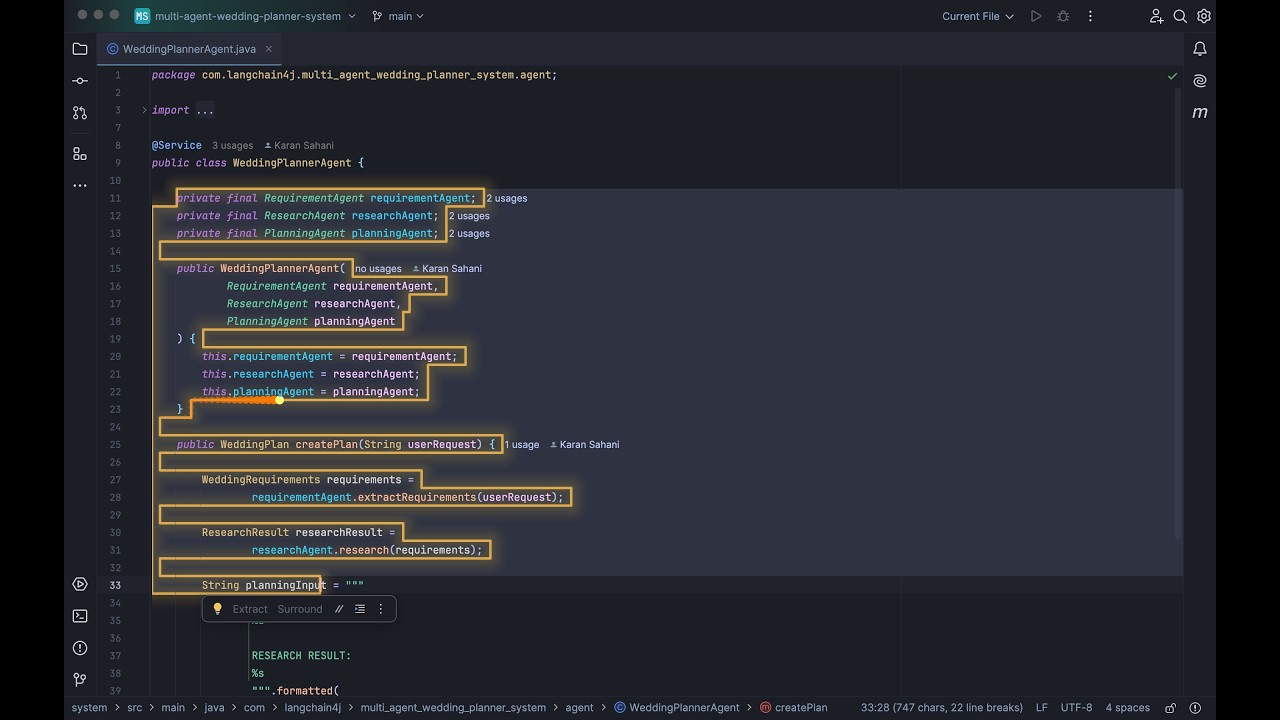The image size is (1280, 720).
Task: Click the Extract button in floating toolbar
Action: pyautogui.click(x=250, y=609)
